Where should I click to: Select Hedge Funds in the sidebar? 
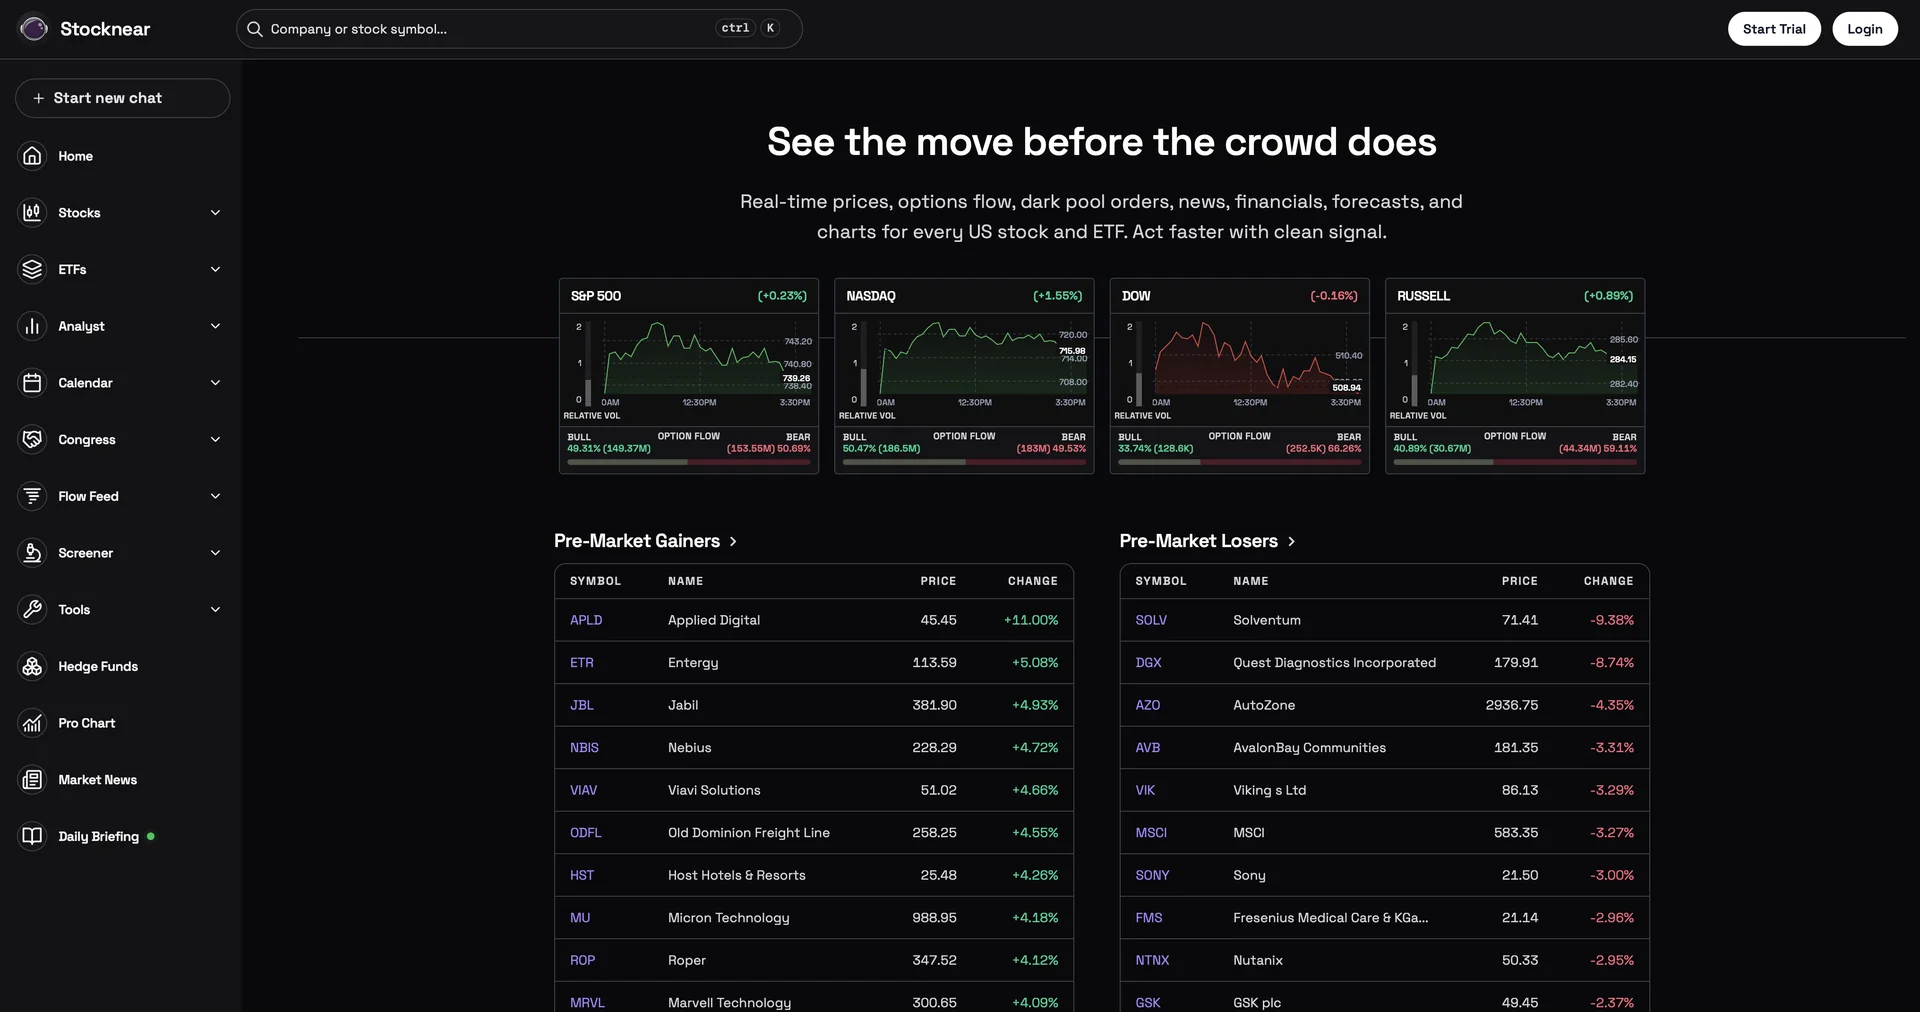[98, 666]
